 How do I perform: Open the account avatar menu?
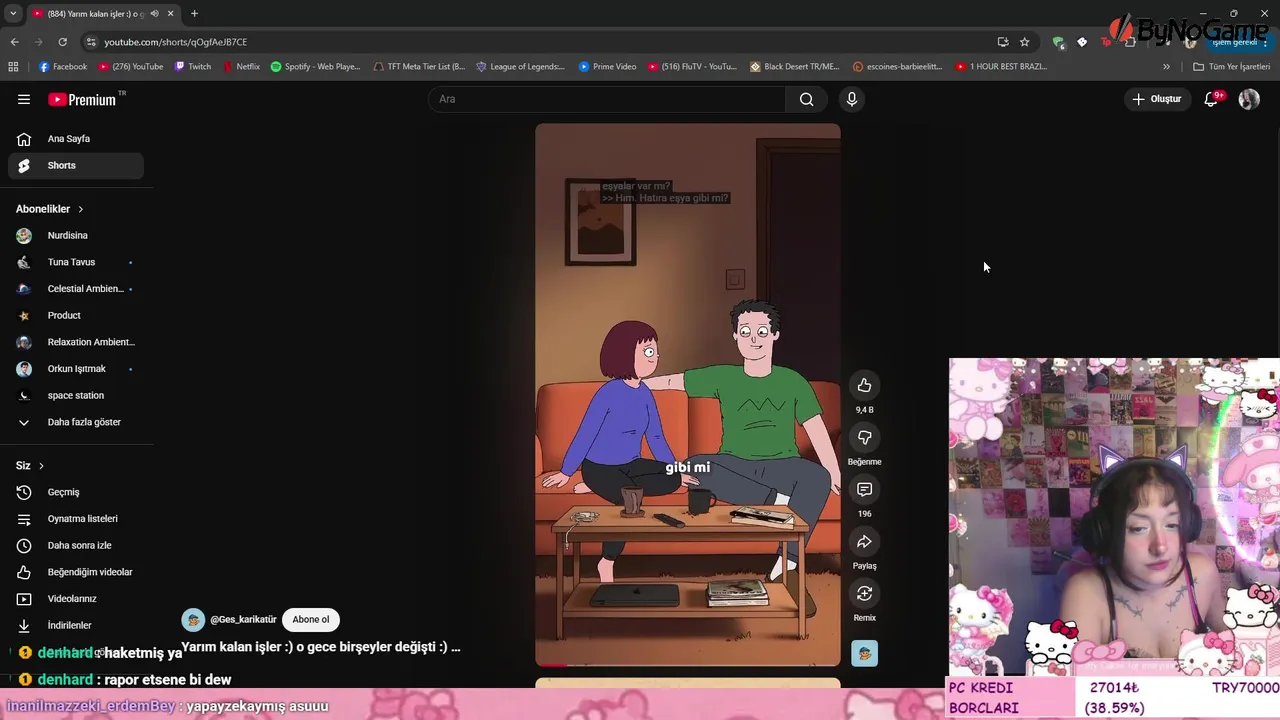point(1249,99)
